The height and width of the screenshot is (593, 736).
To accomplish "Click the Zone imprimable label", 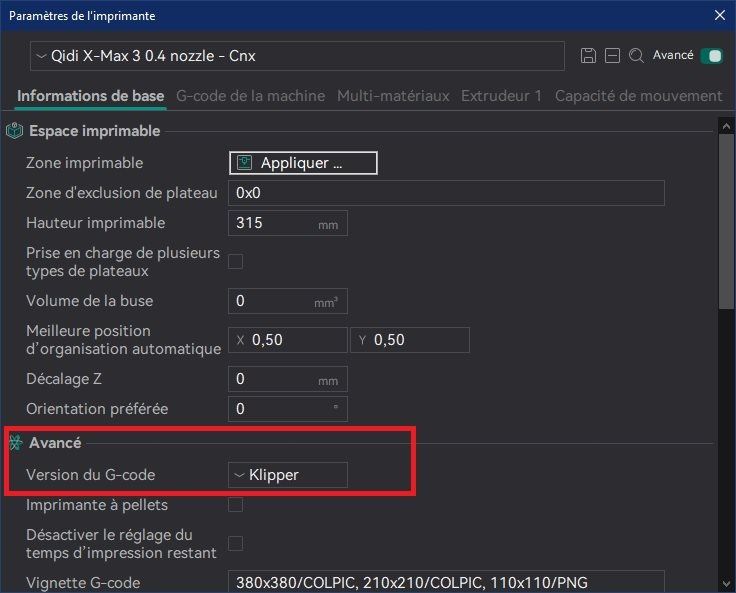I will tap(84, 163).
